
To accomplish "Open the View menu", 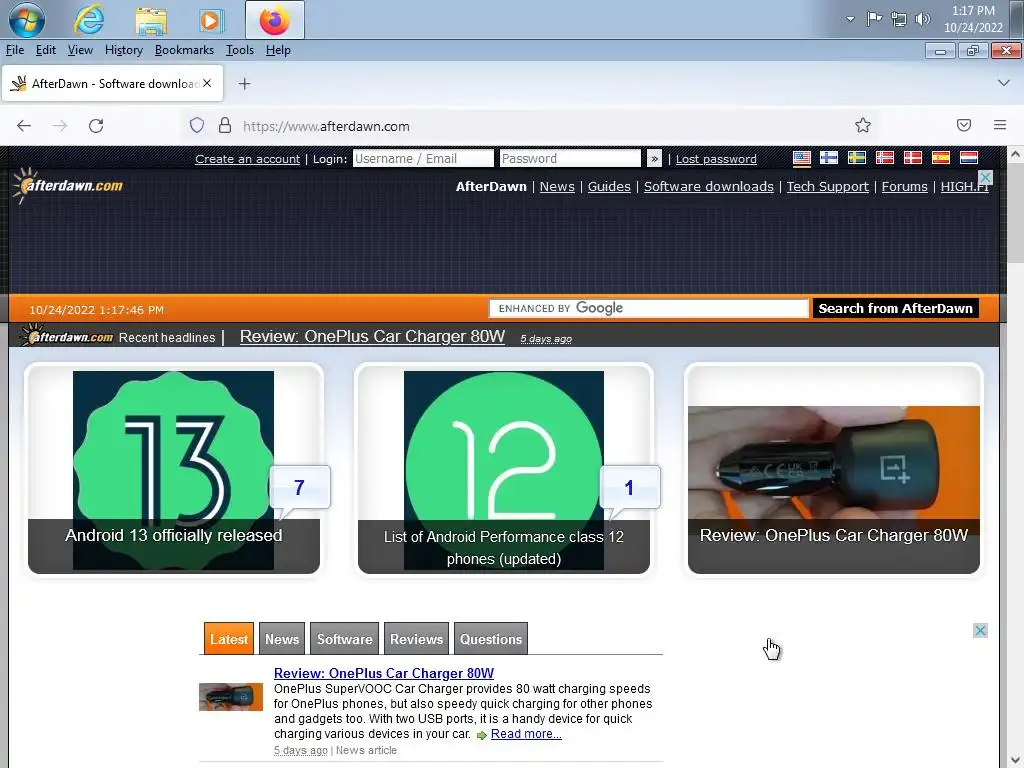I will pos(80,50).
